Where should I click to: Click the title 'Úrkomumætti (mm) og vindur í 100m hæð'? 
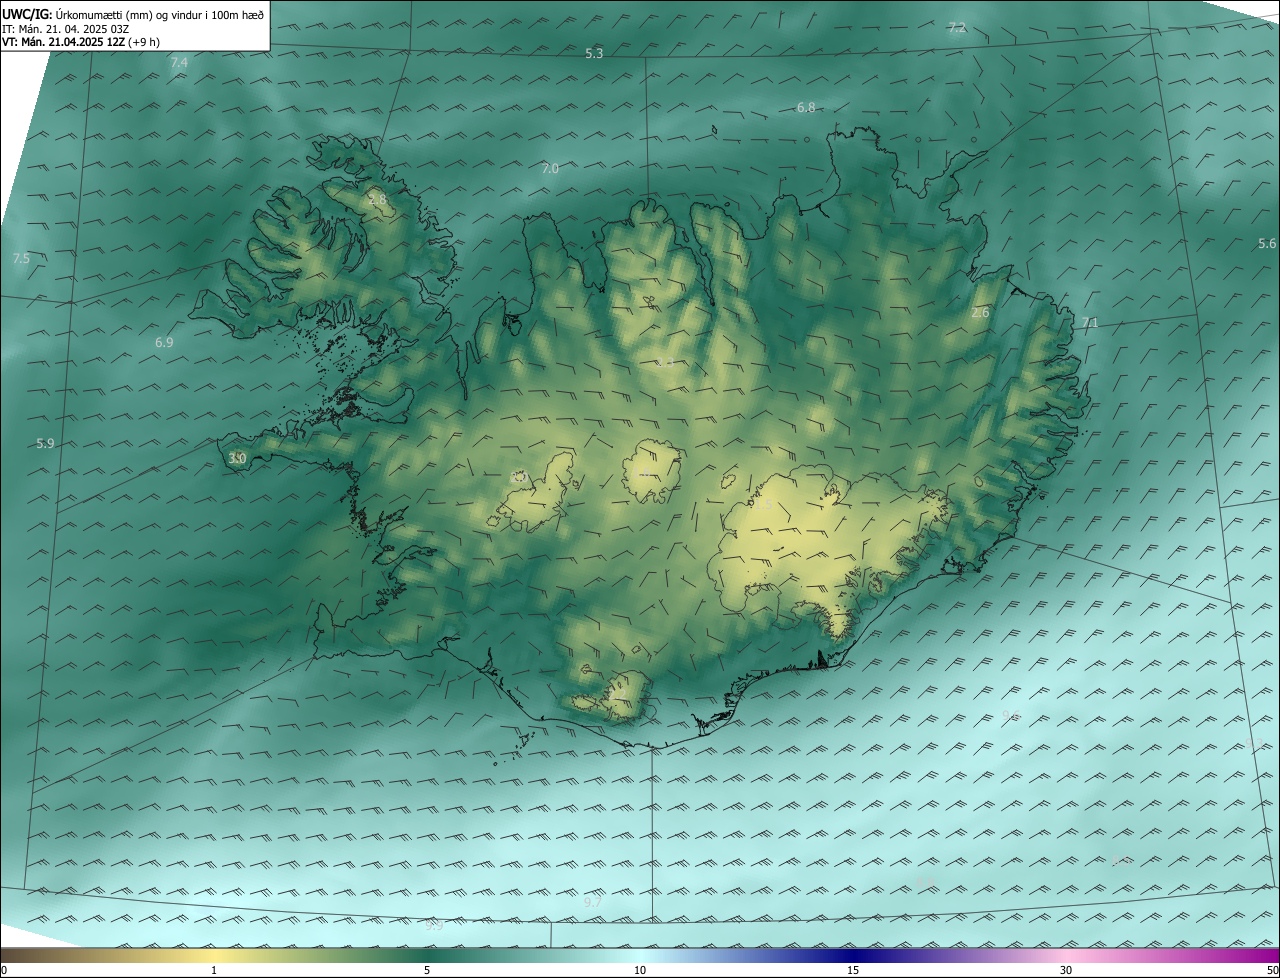point(159,13)
